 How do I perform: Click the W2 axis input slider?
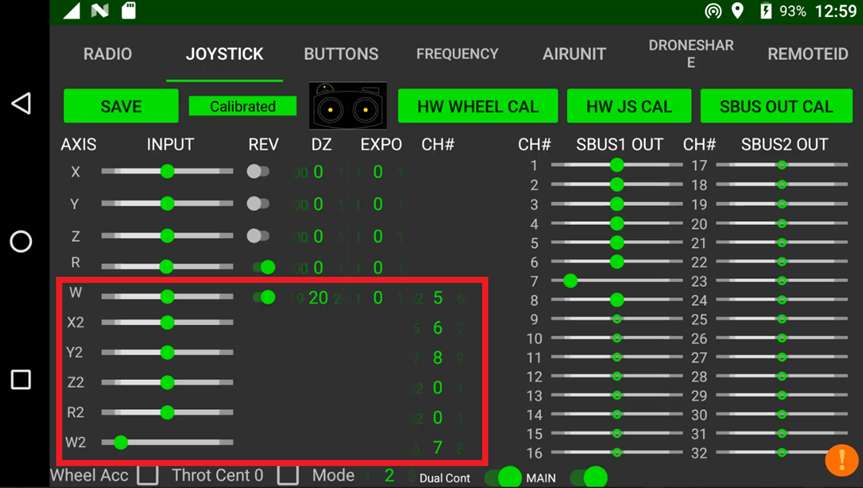167,442
